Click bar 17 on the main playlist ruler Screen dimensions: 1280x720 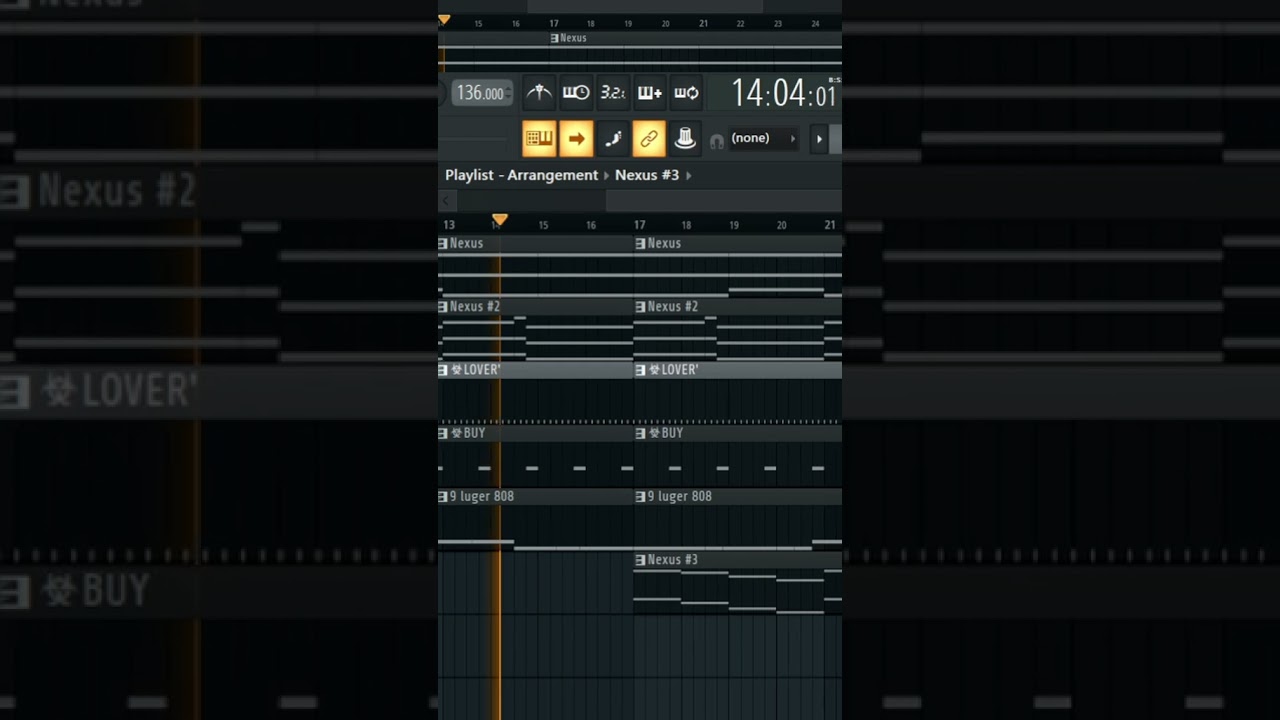[x=639, y=225]
